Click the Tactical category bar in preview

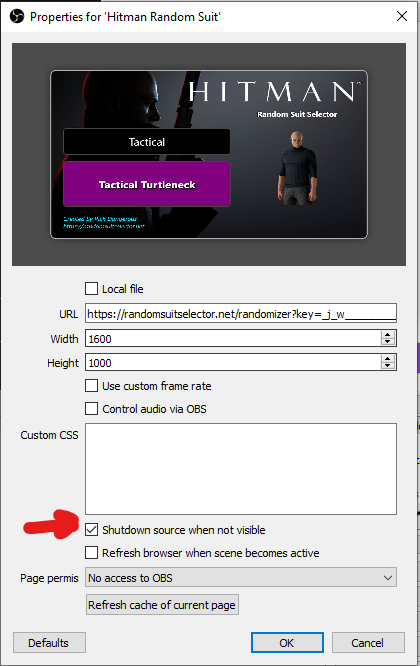[x=147, y=142]
